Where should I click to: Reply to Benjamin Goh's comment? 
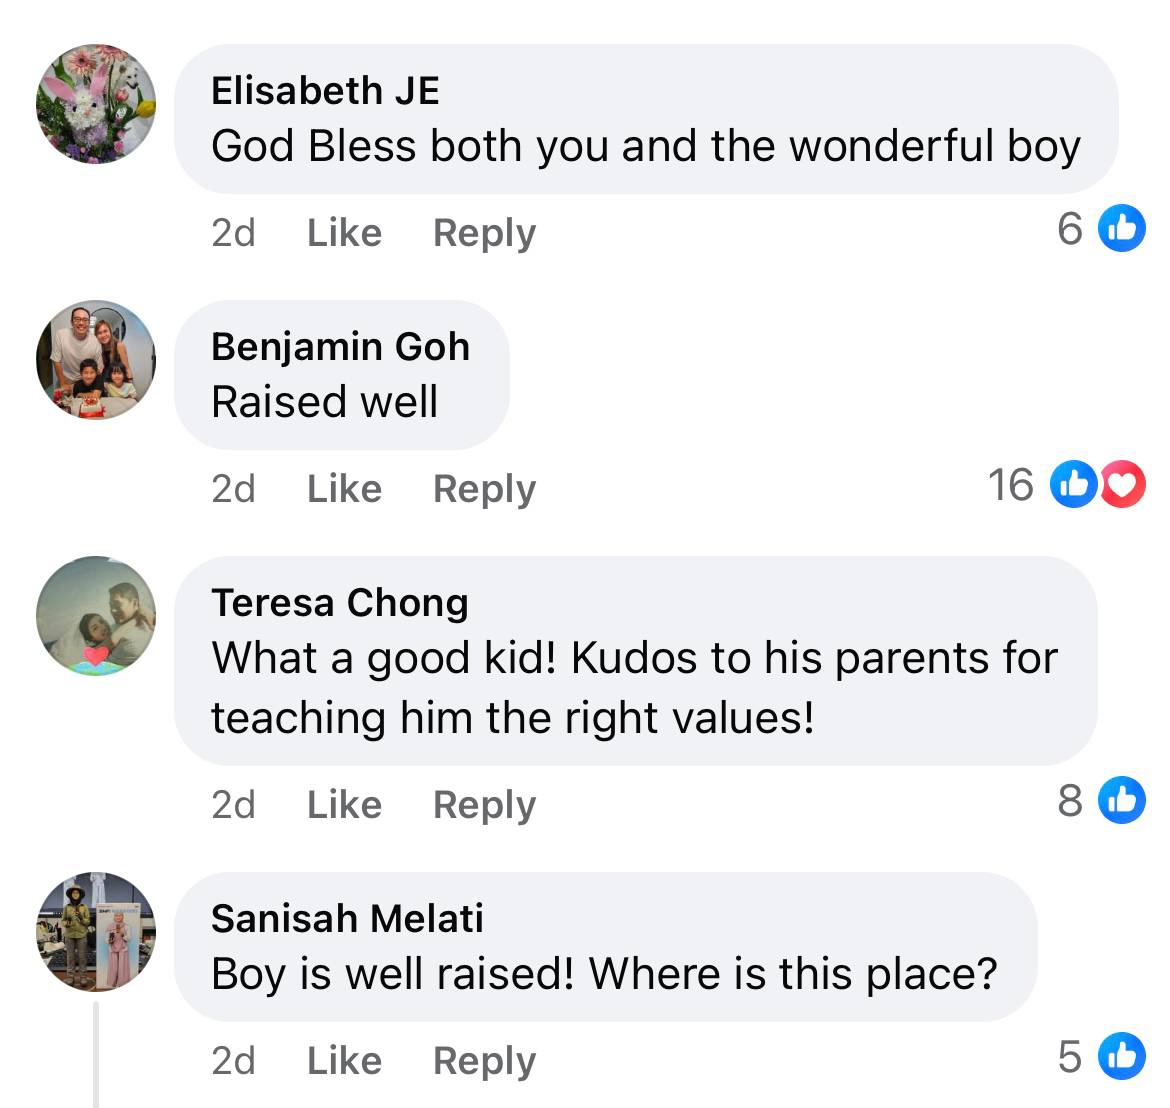(484, 489)
